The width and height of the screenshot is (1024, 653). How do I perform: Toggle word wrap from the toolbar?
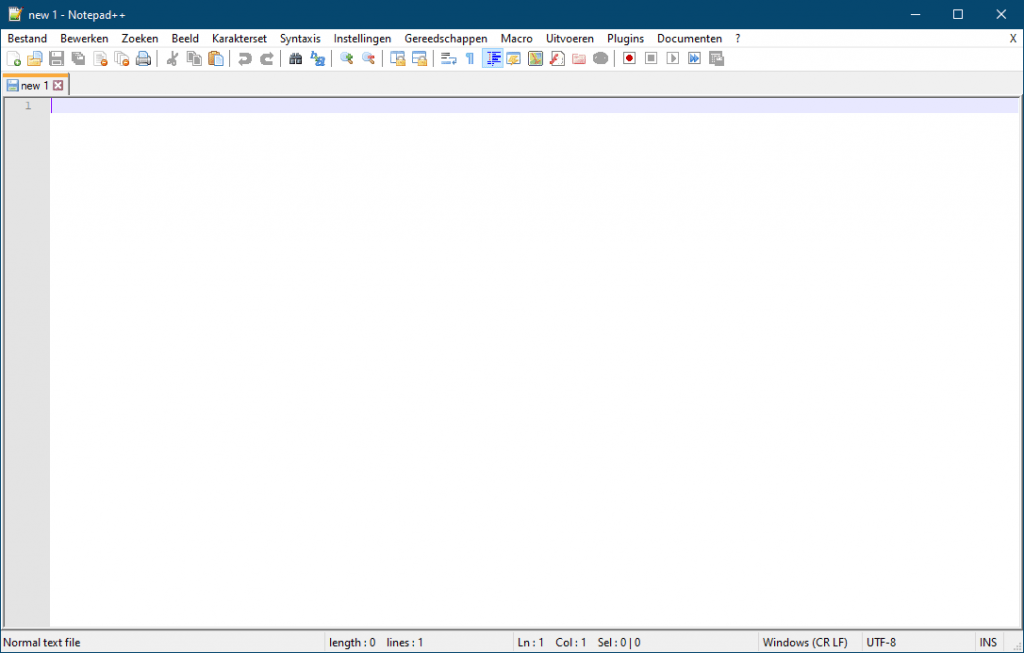tap(446, 58)
